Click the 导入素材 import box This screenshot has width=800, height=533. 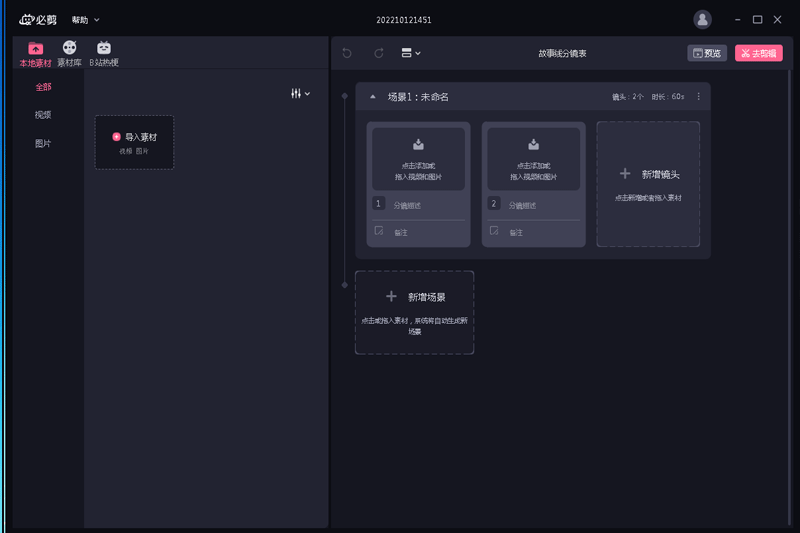pyautogui.click(x=134, y=142)
